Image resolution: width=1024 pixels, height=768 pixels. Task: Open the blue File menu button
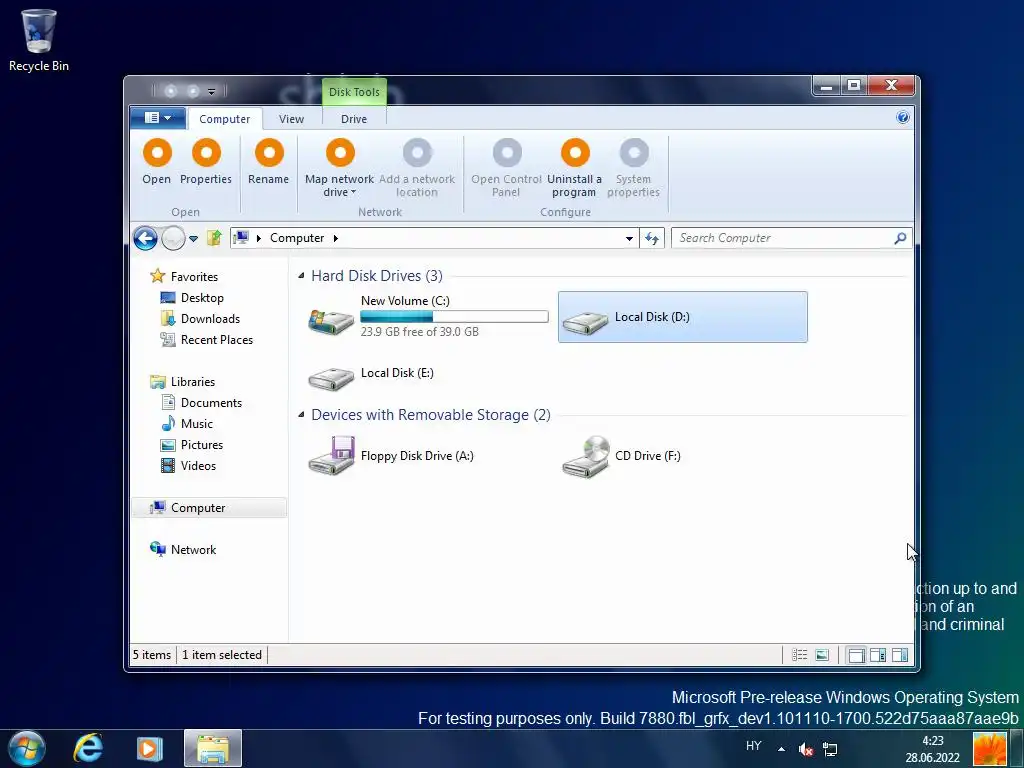[x=157, y=118]
